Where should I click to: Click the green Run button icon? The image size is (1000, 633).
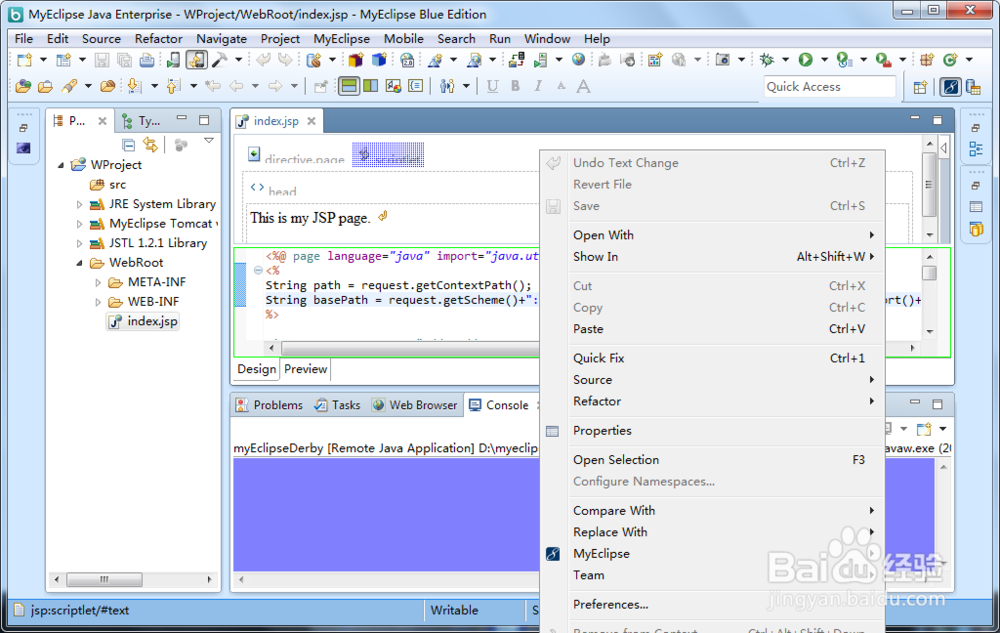(805, 60)
